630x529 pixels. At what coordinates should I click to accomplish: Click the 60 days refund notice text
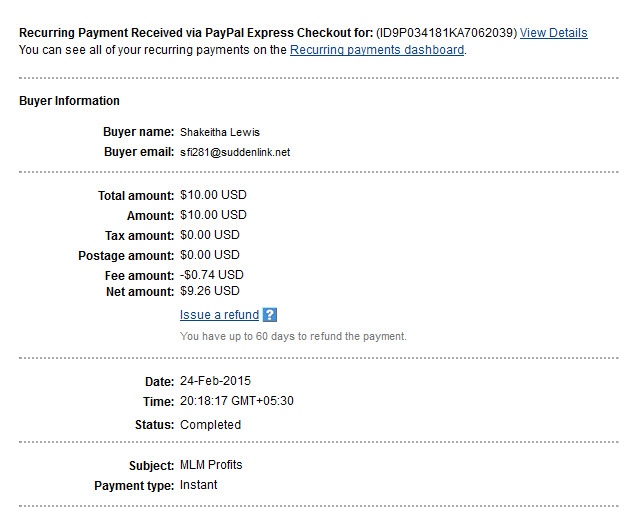pos(293,336)
